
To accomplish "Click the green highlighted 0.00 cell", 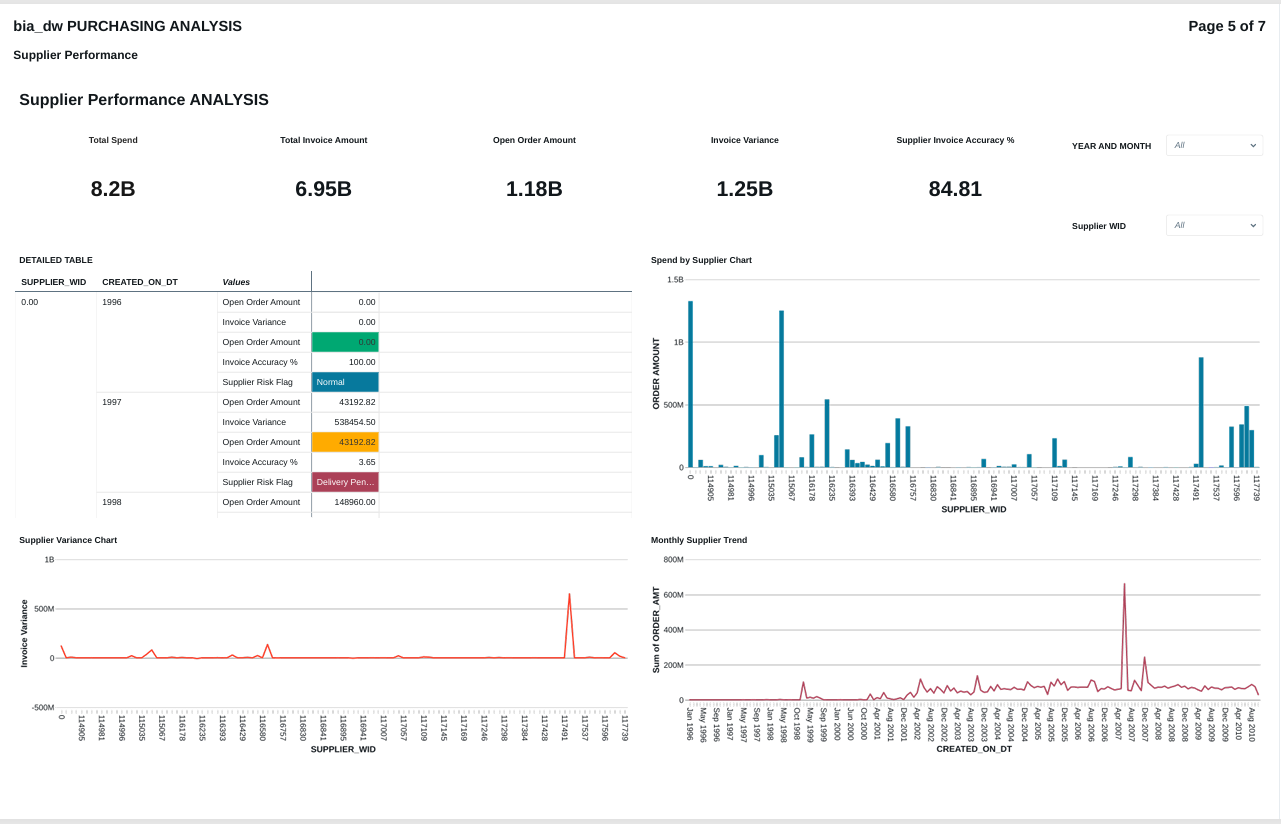I will tap(345, 342).
